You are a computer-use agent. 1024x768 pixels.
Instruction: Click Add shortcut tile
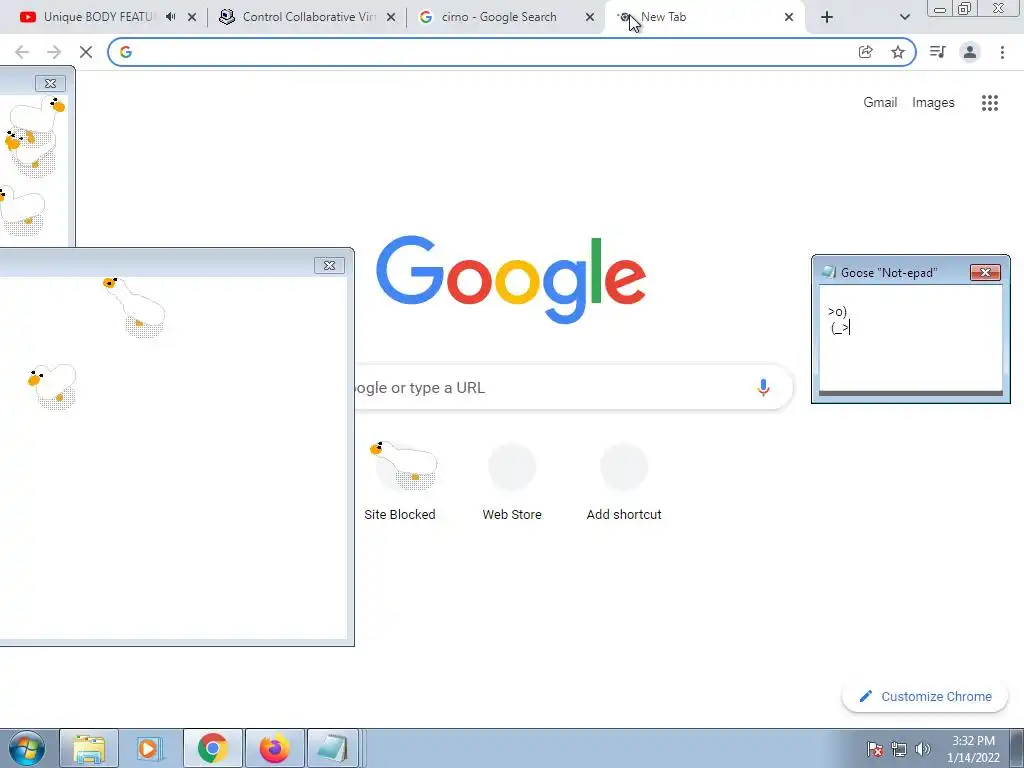[x=624, y=481]
